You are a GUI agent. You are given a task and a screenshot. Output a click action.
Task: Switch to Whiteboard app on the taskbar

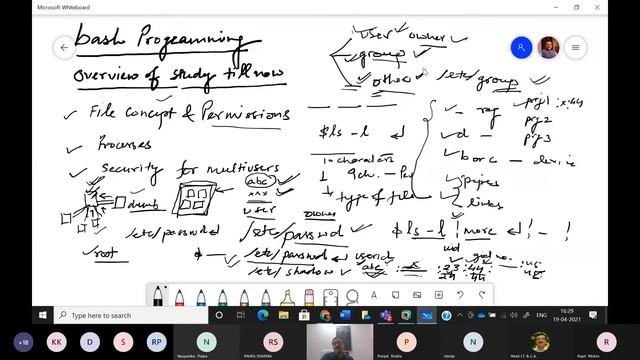pyautogui.click(x=427, y=315)
